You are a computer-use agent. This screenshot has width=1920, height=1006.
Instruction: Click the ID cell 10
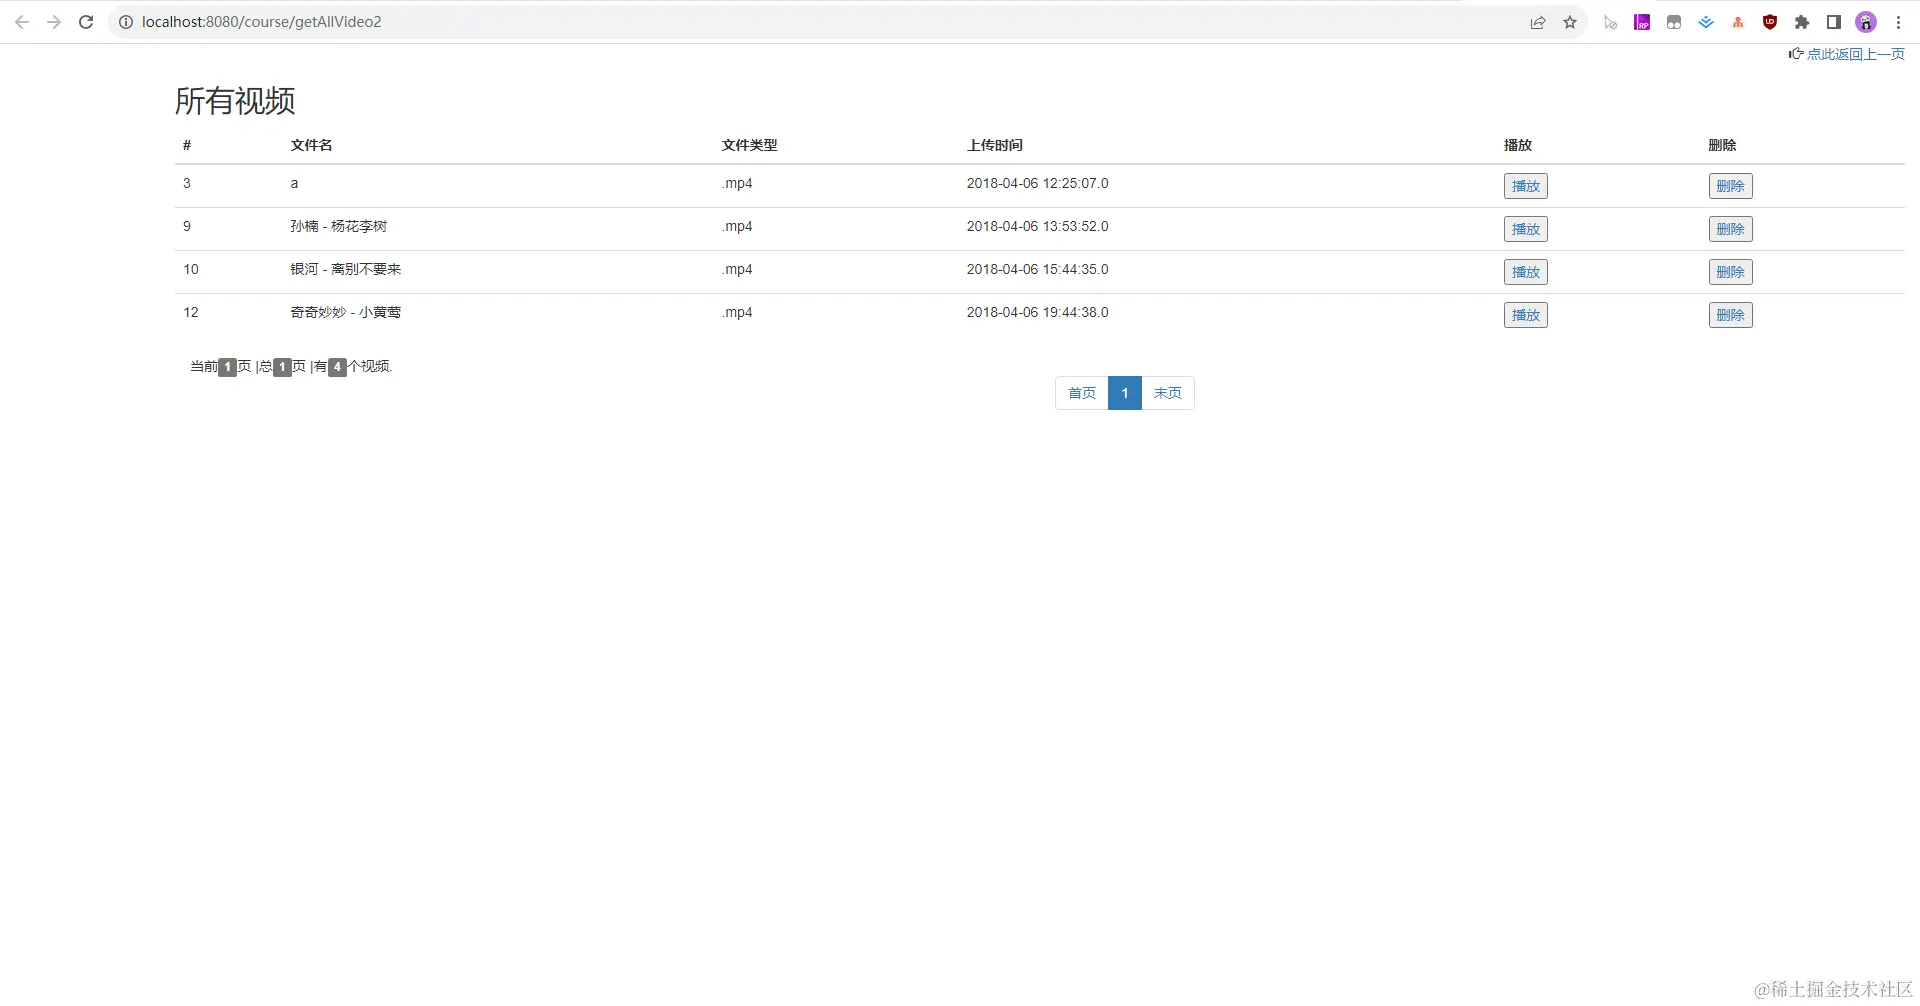pyautogui.click(x=191, y=269)
